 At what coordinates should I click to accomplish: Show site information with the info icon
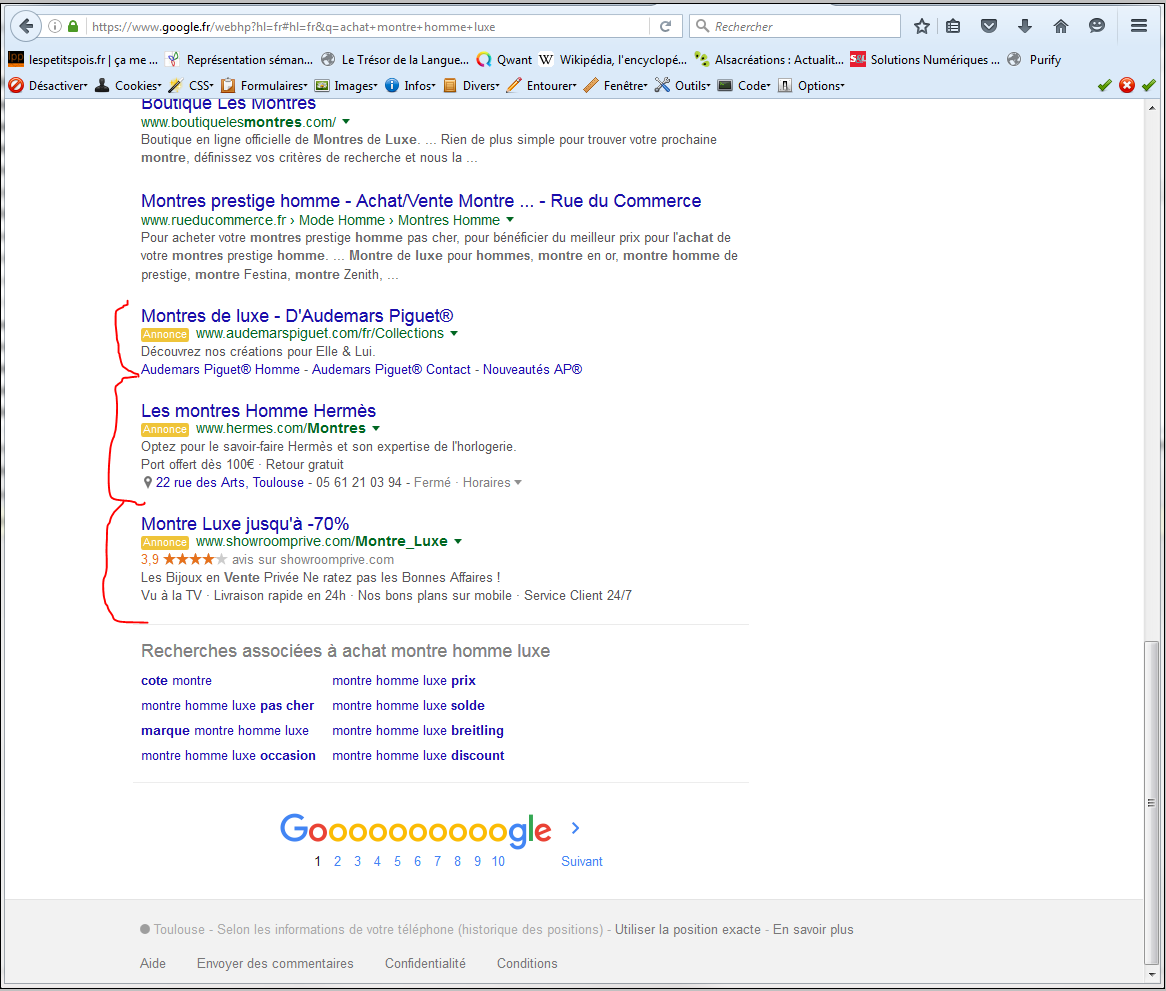point(55,26)
